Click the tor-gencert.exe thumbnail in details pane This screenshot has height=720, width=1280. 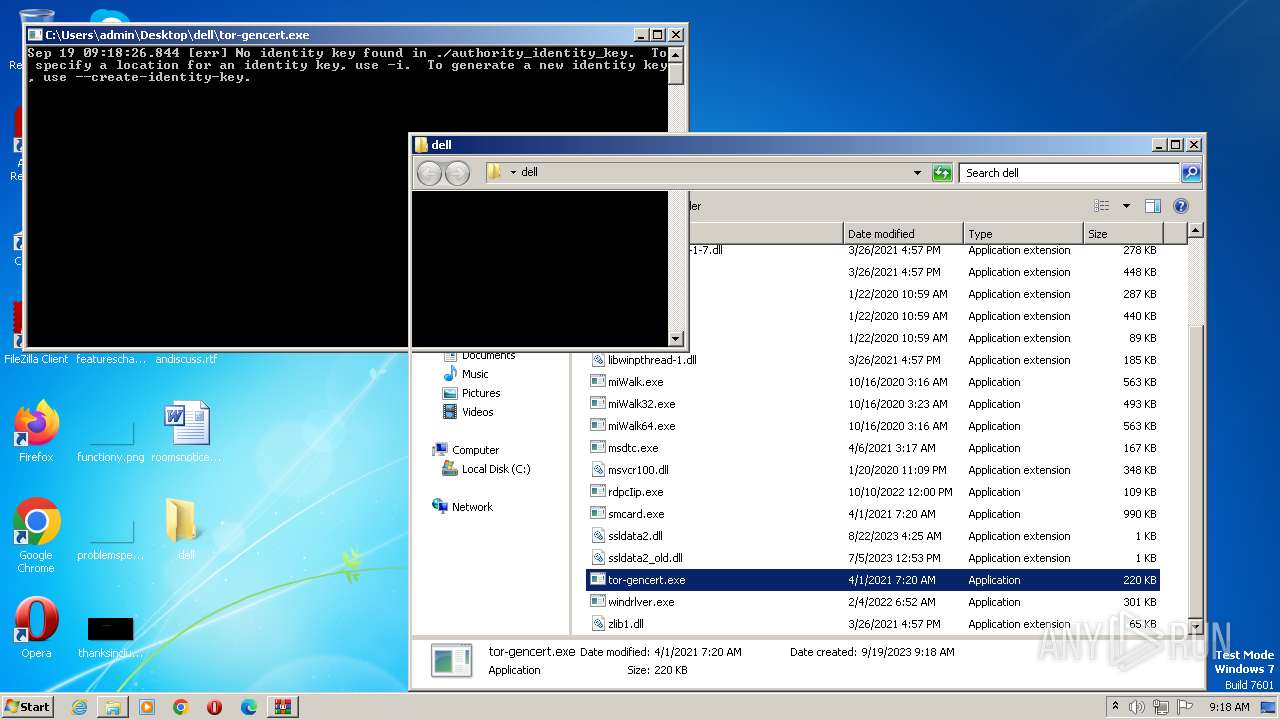click(451, 660)
